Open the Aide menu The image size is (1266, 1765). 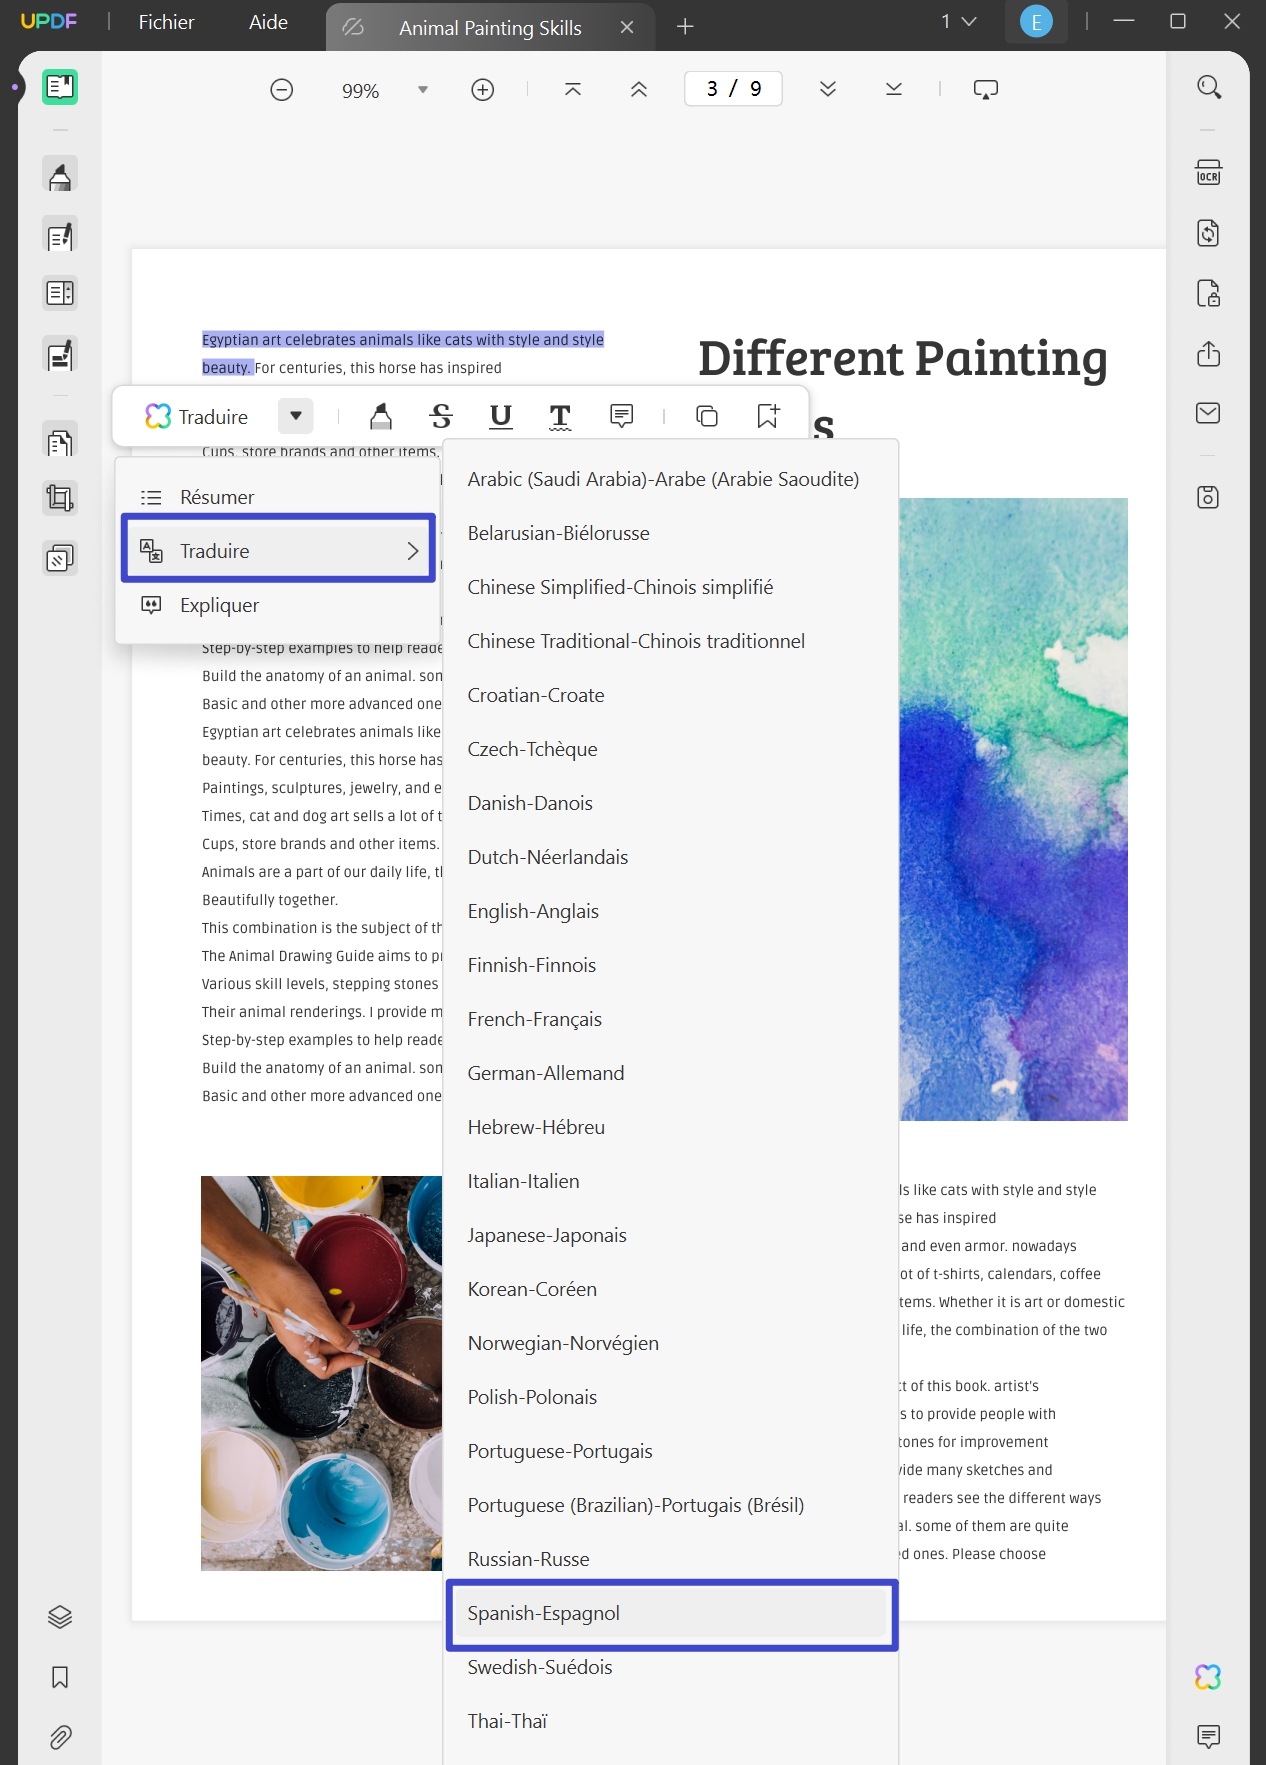tap(268, 22)
